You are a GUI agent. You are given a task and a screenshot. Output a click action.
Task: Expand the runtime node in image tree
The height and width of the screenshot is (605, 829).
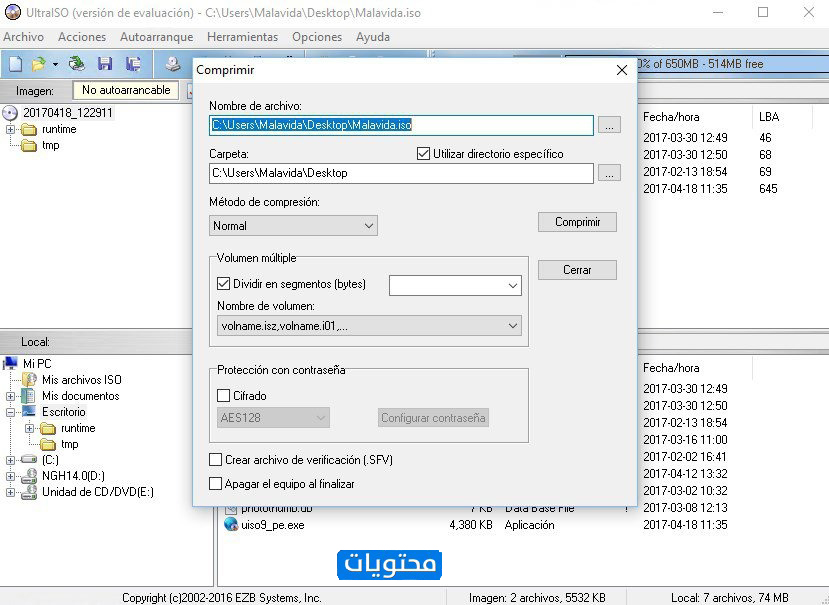click(10, 130)
